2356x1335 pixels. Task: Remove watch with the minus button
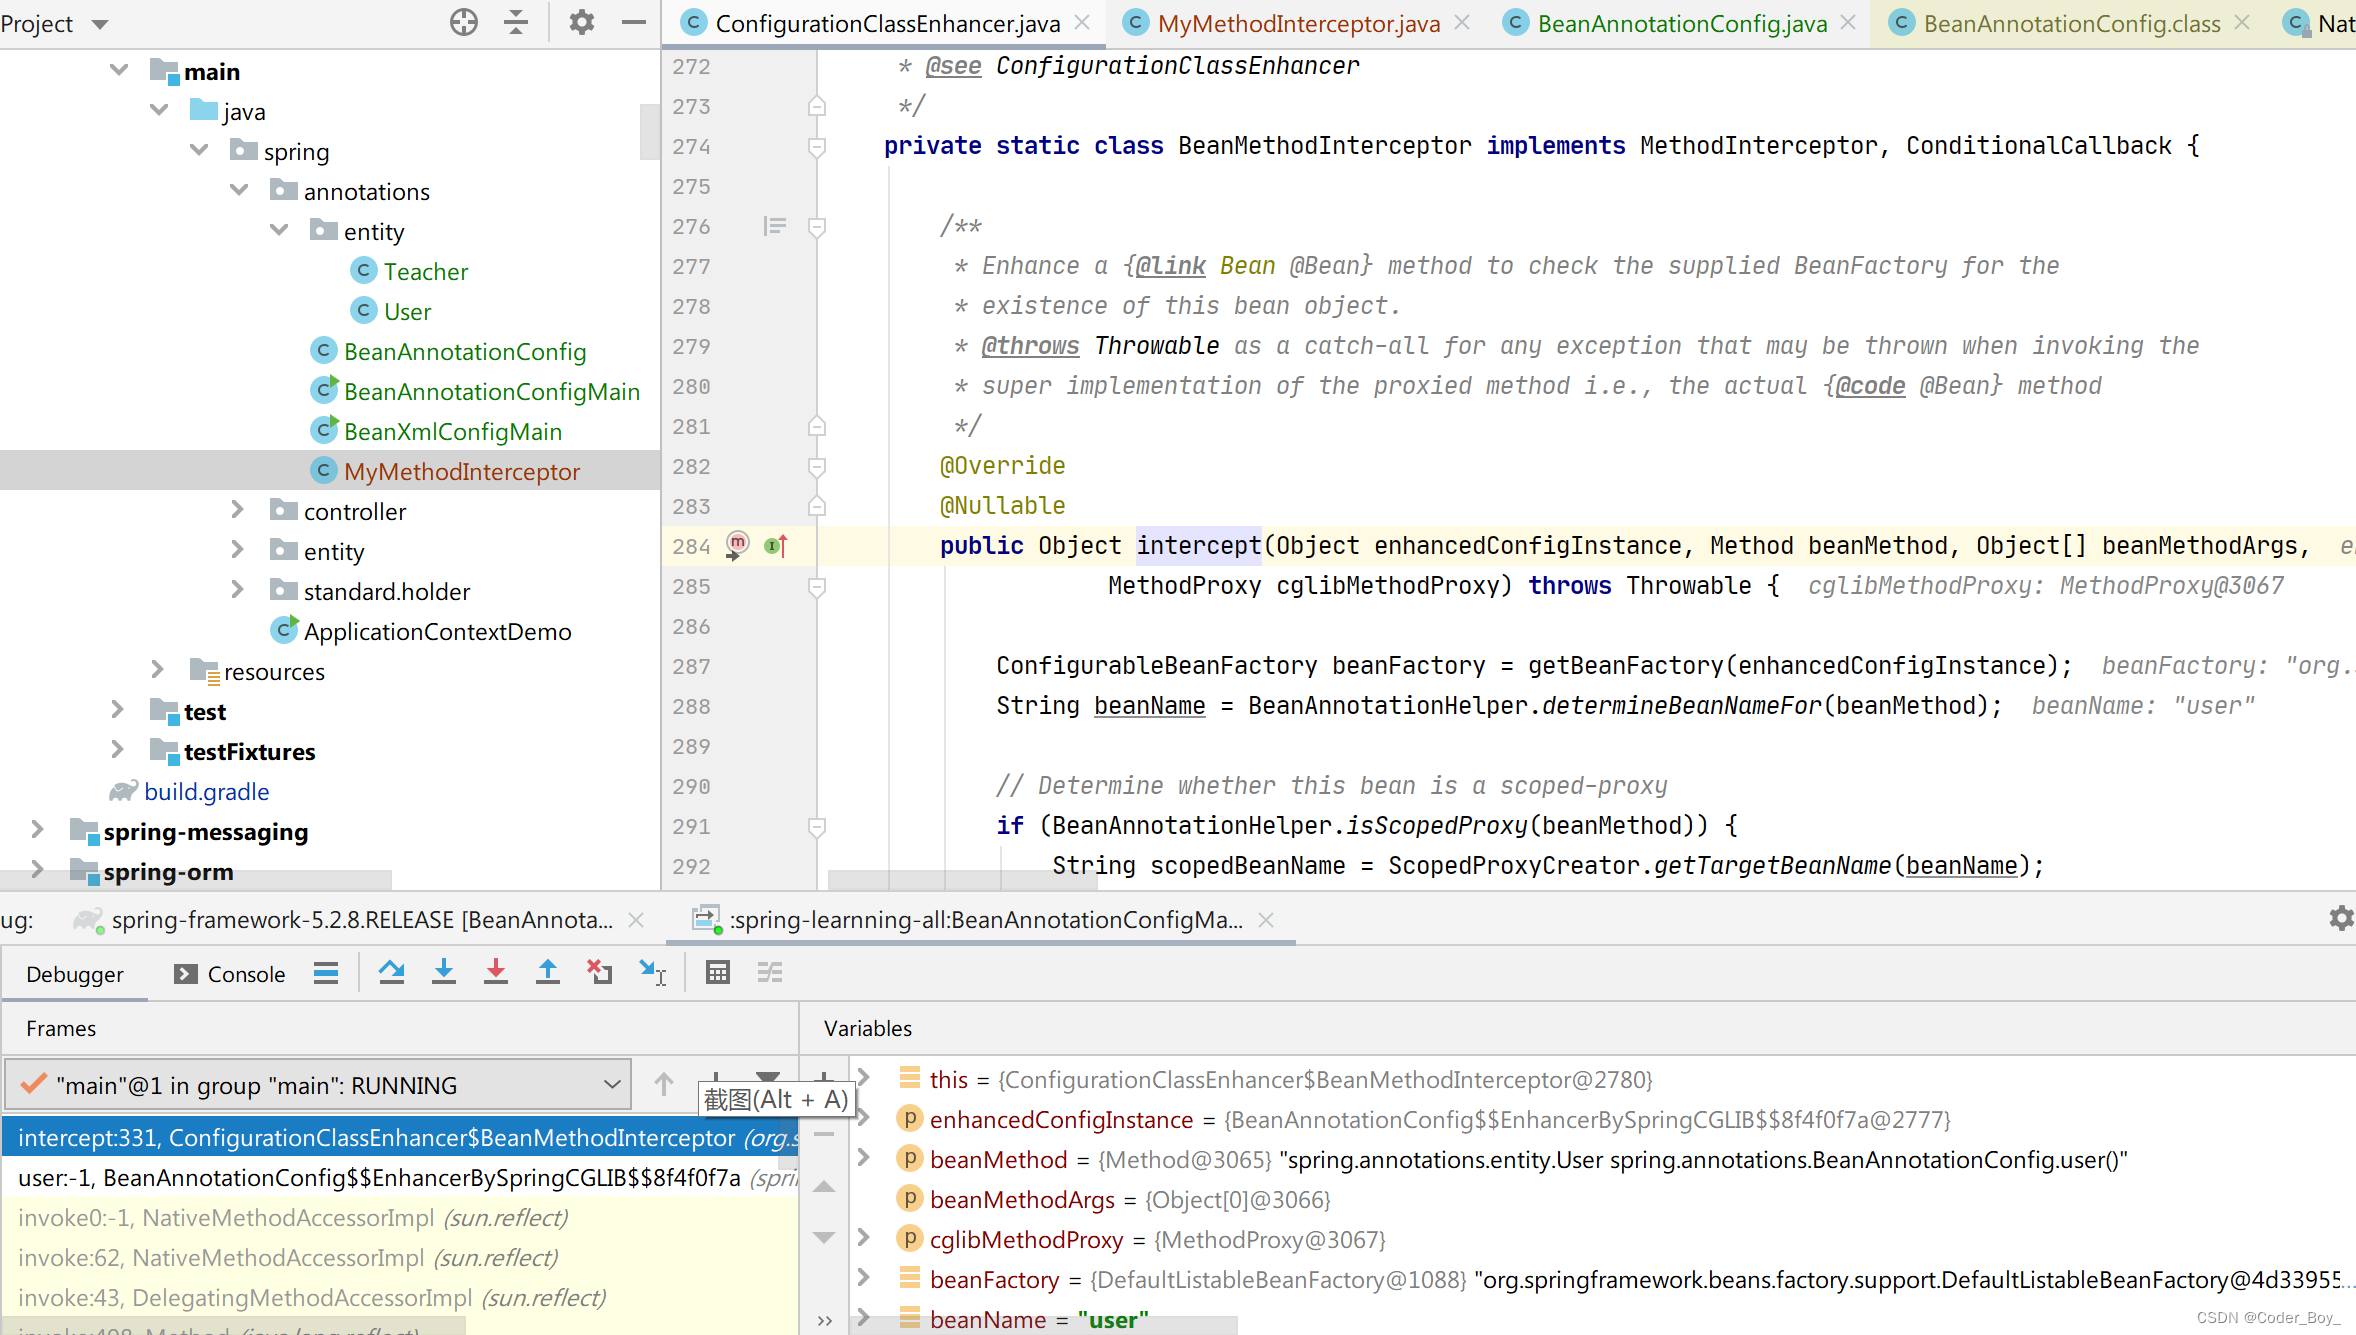(825, 1134)
